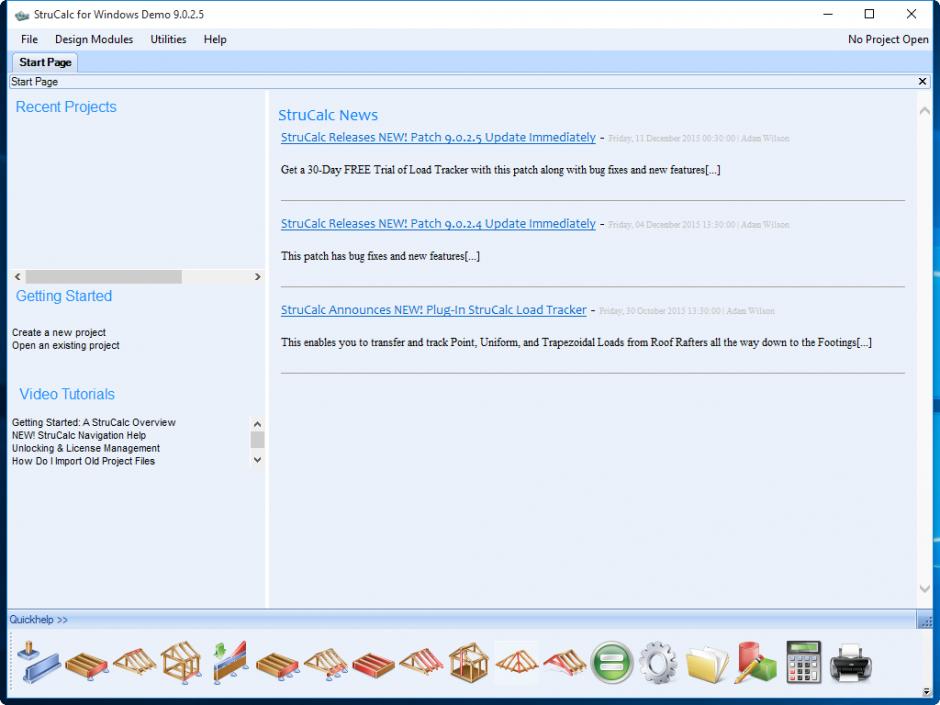Open Unlocking & License Management tutorial

coord(86,448)
